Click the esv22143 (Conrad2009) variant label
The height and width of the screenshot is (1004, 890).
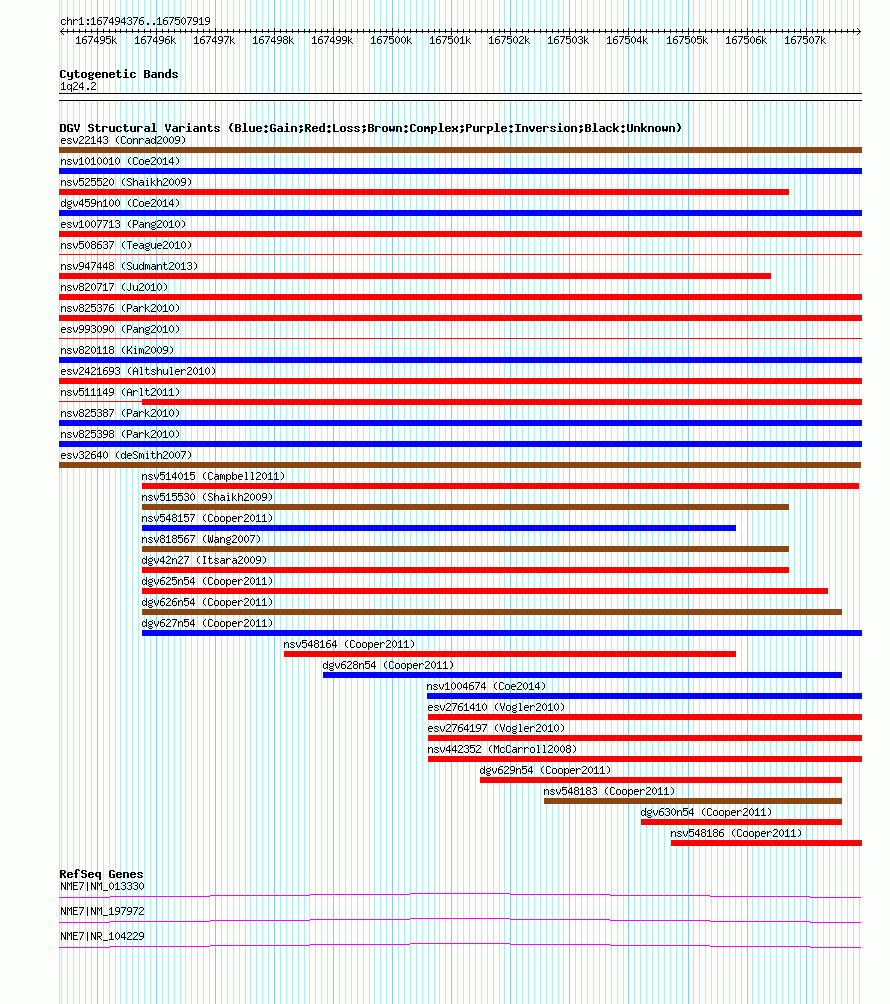pyautogui.click(x=123, y=140)
